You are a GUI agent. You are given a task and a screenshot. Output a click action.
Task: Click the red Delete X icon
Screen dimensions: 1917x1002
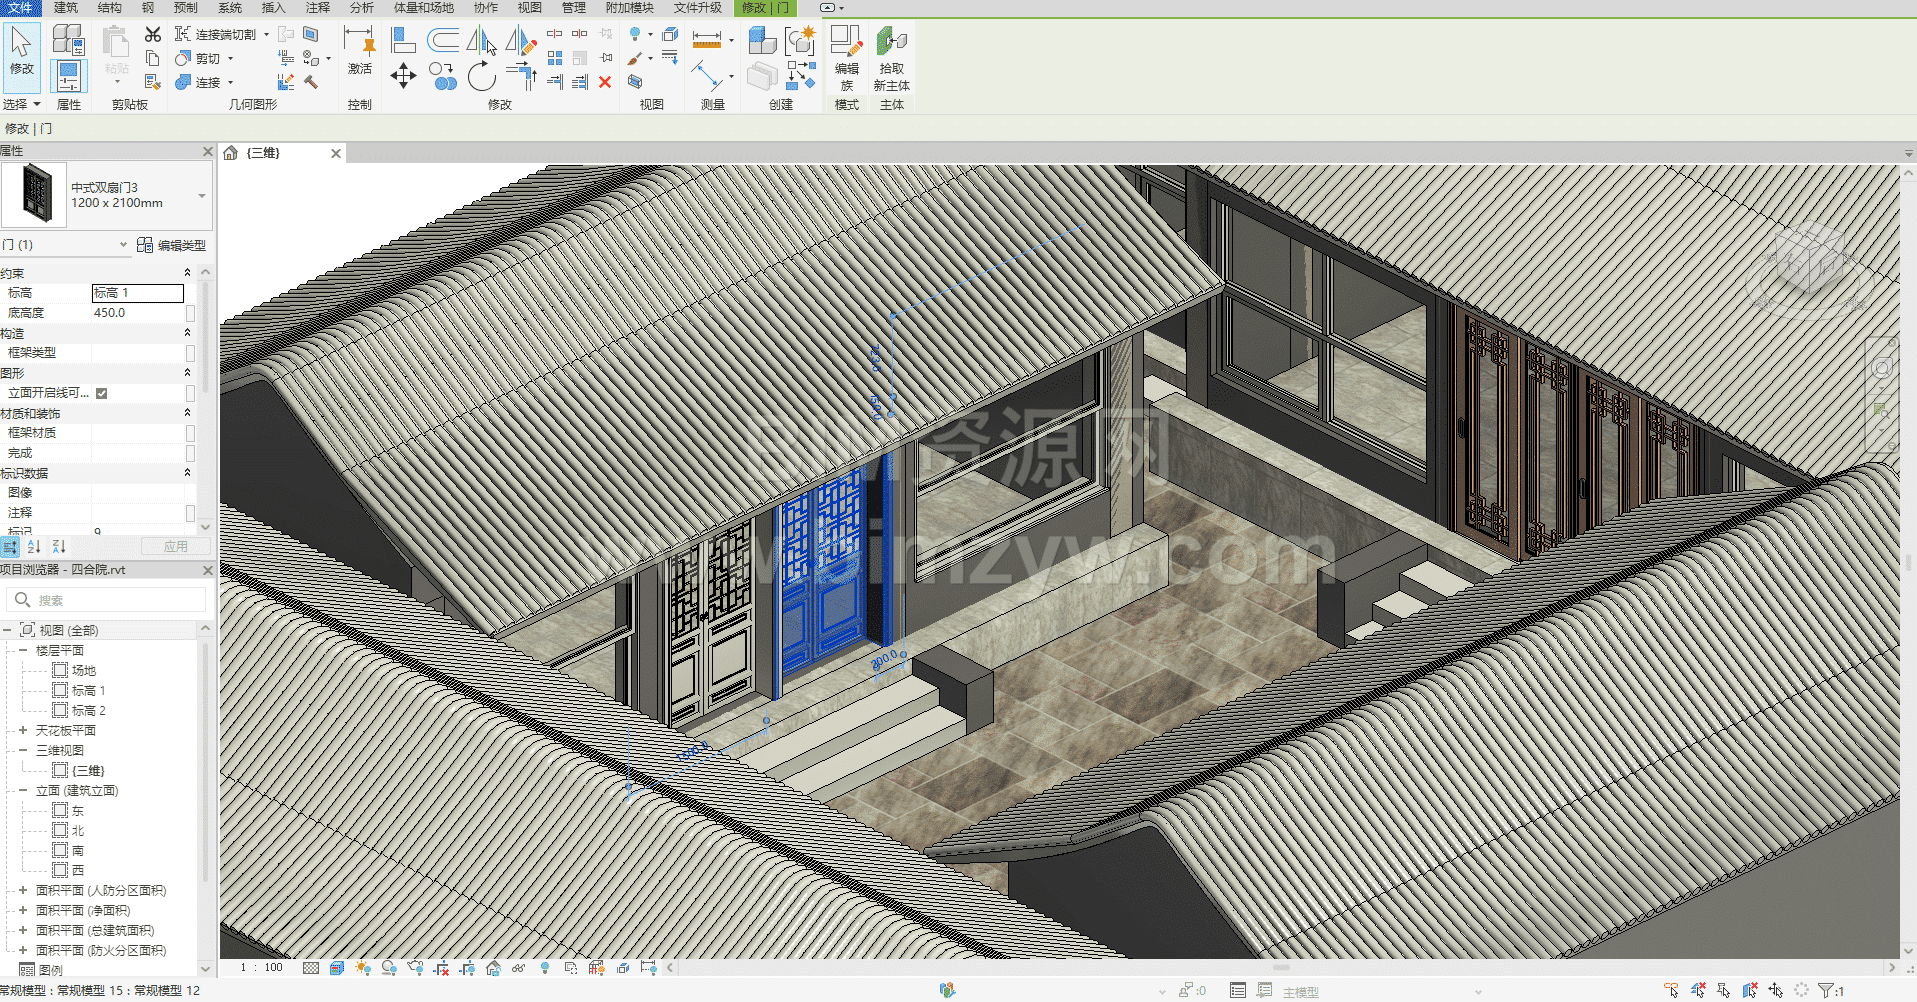[605, 82]
